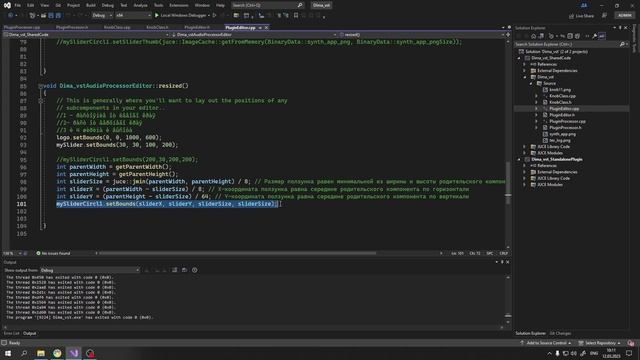Click the Solution Explorer search magnifier icon

pyautogui.click(x=622, y=44)
